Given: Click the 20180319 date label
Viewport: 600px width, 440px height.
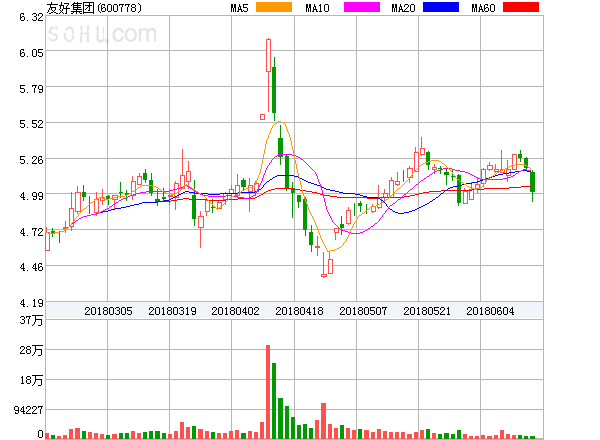Looking at the screenshot, I should [172, 311].
